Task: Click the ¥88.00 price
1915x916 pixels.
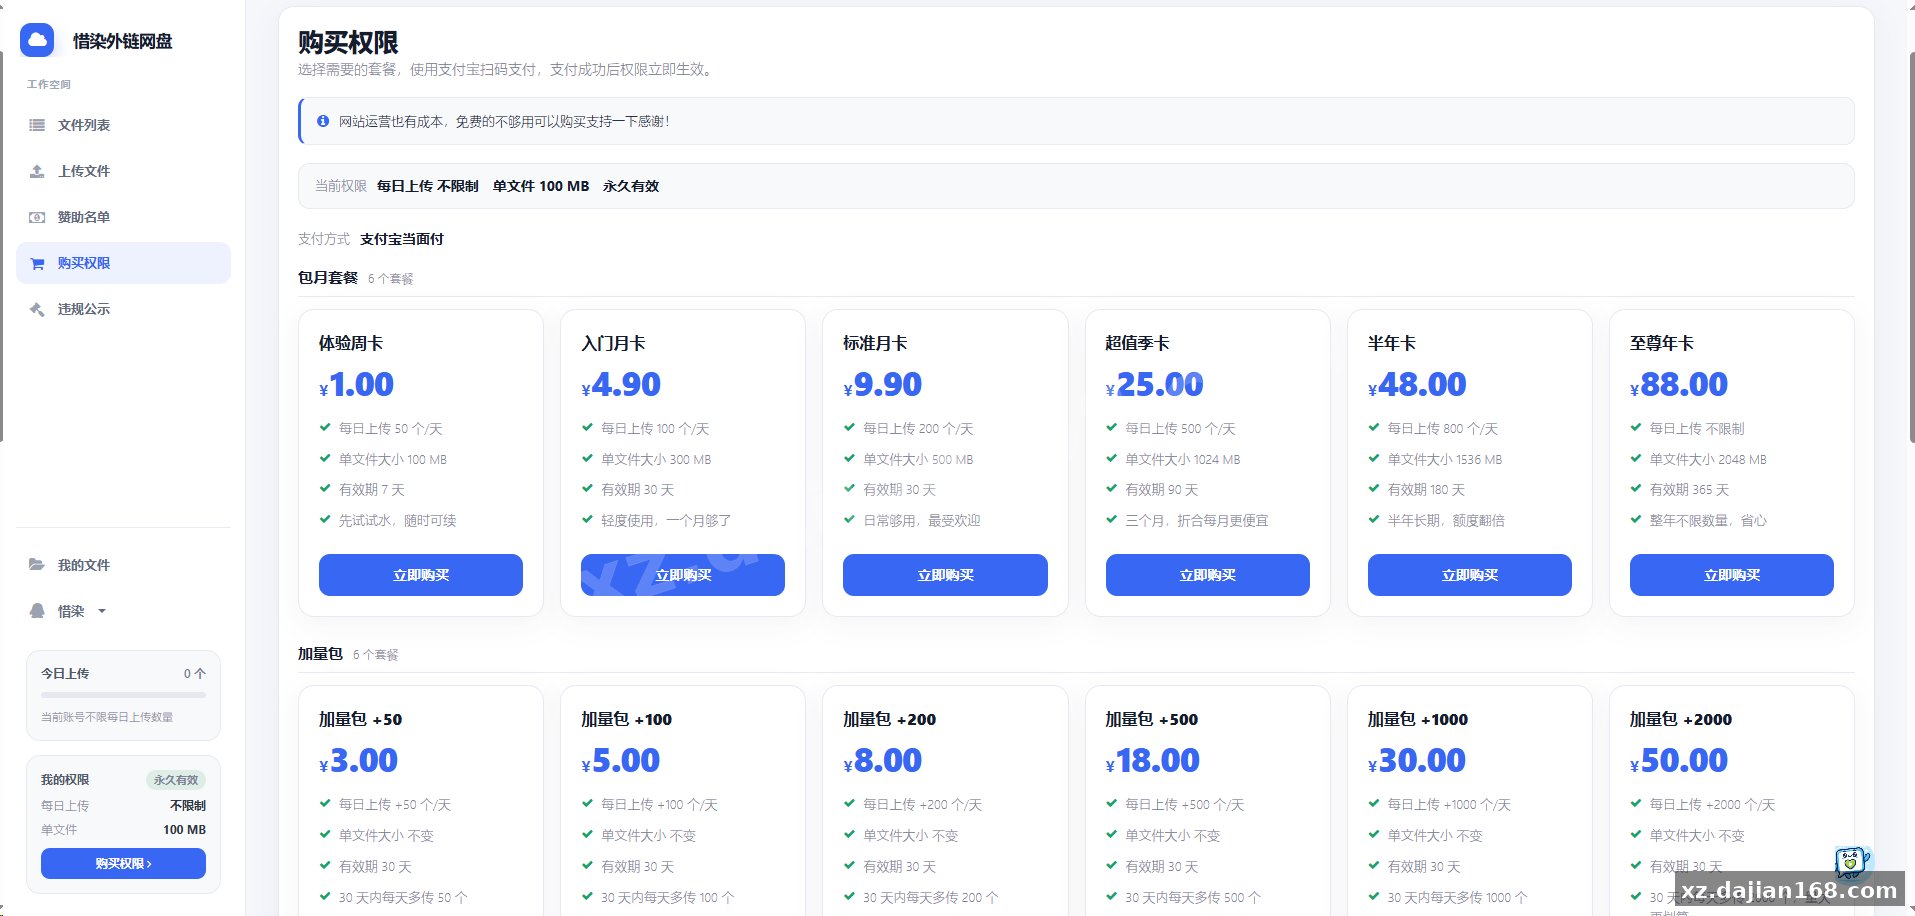Action: pos(1679,385)
